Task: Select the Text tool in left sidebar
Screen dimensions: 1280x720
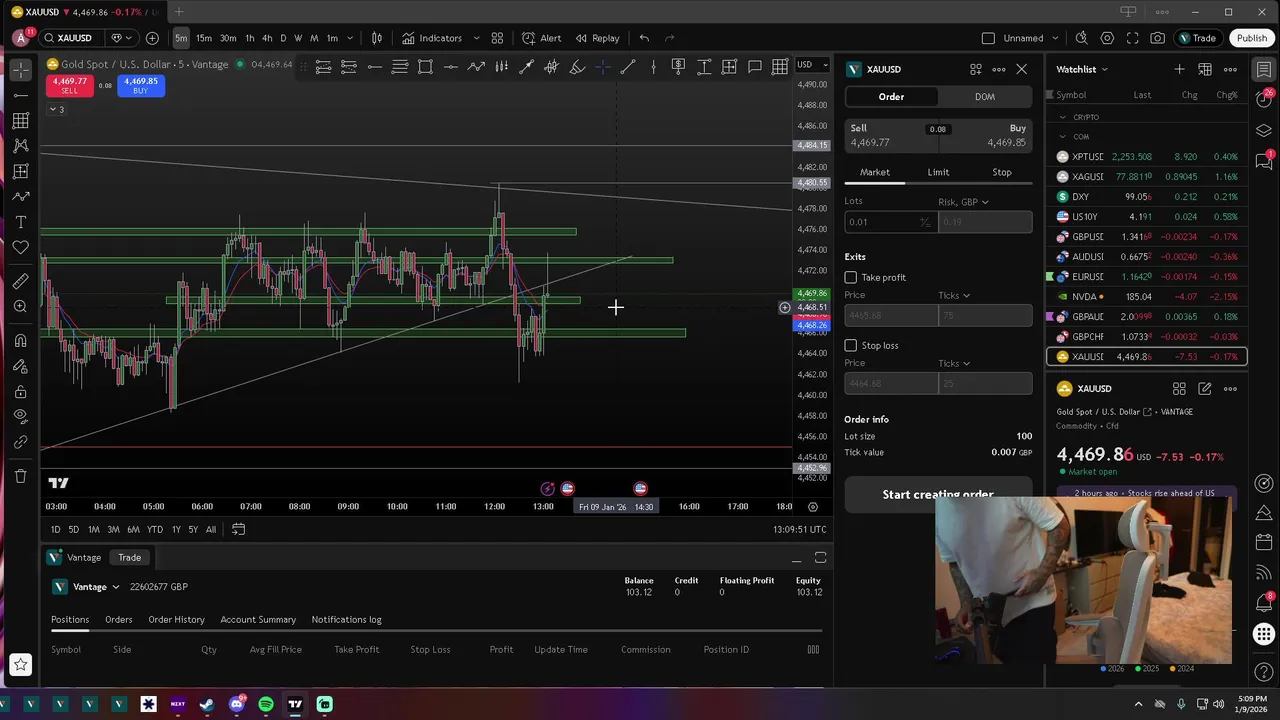Action: tap(20, 222)
